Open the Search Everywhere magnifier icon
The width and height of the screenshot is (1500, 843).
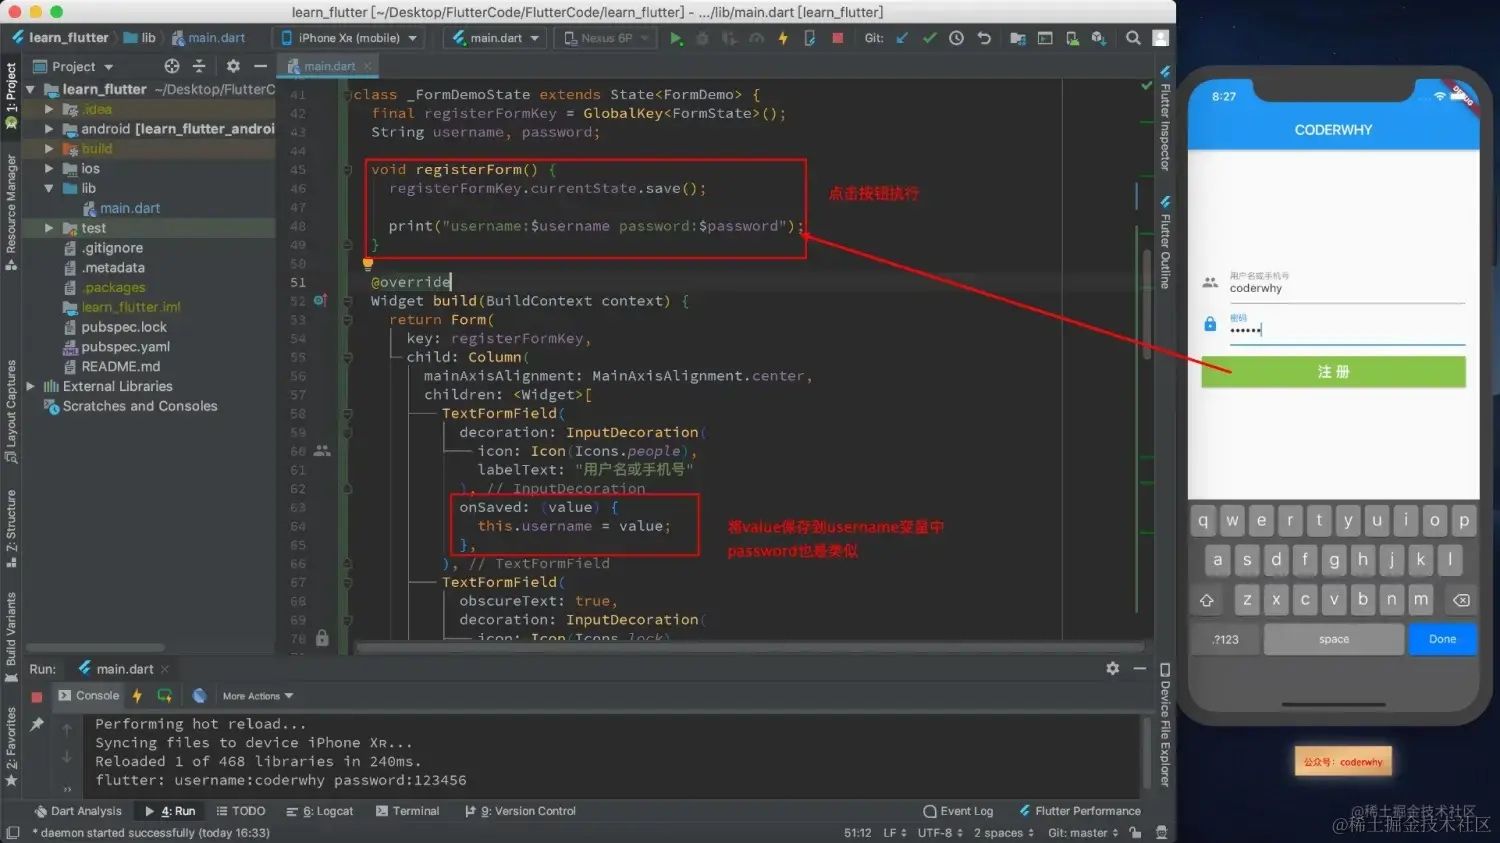1133,38
